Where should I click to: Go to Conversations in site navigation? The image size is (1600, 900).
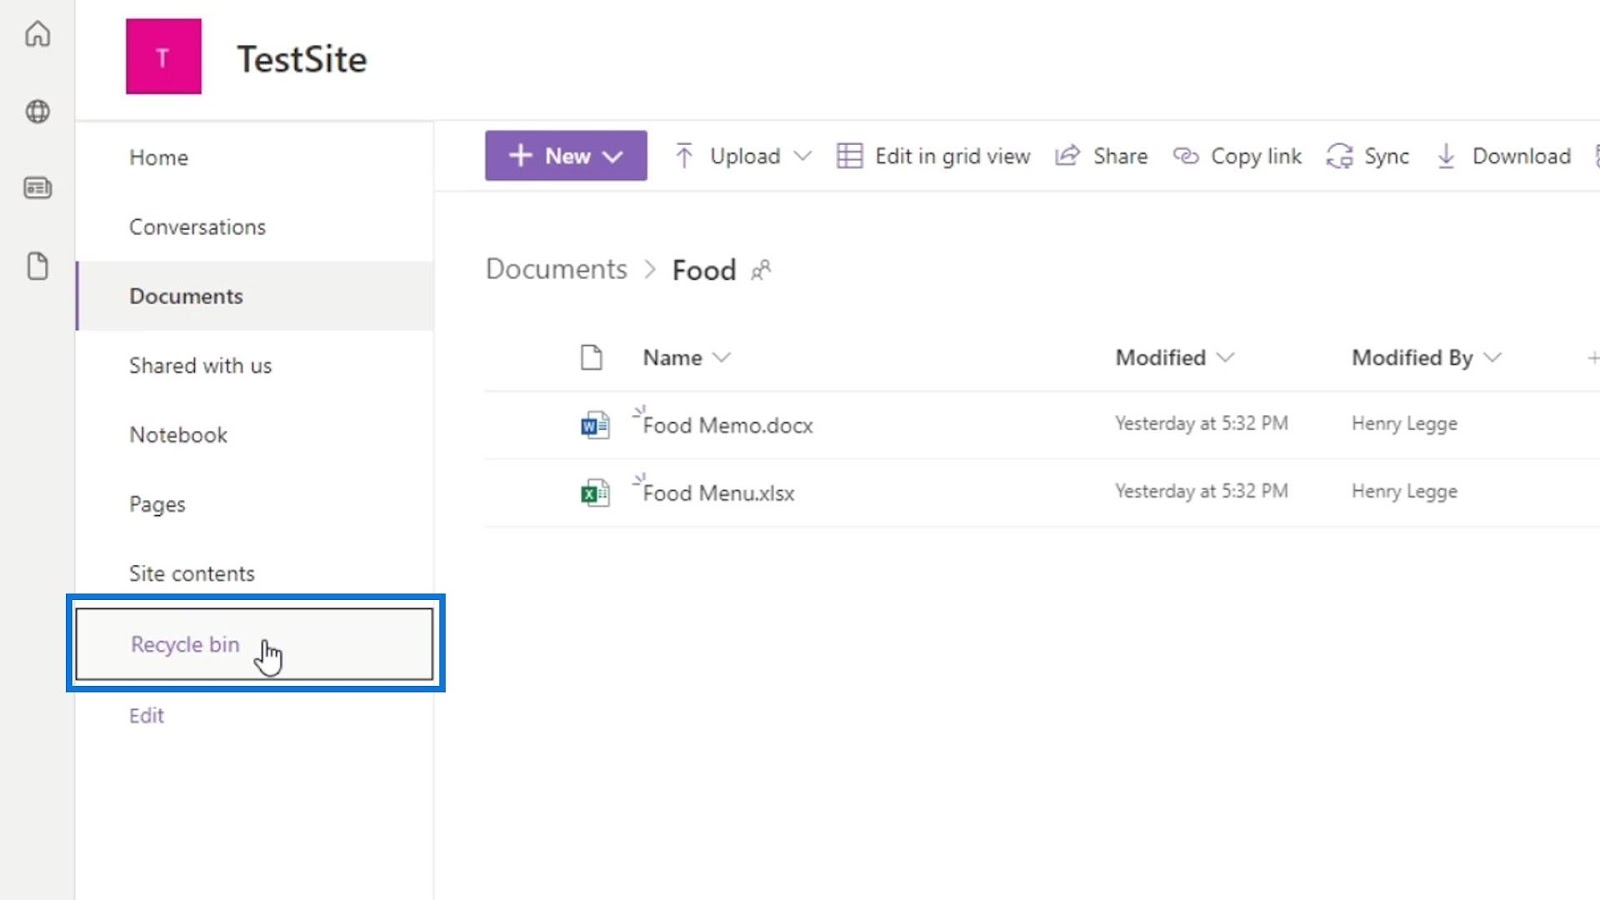[197, 227]
